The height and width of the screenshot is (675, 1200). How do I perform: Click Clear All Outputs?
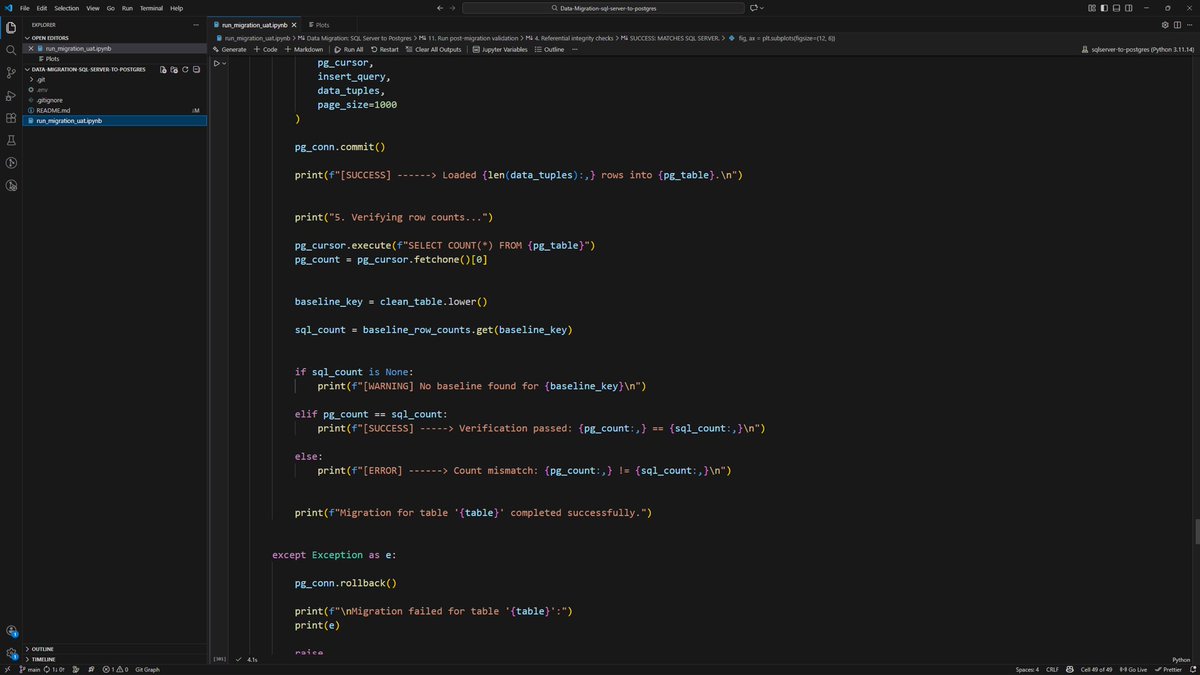coord(434,49)
